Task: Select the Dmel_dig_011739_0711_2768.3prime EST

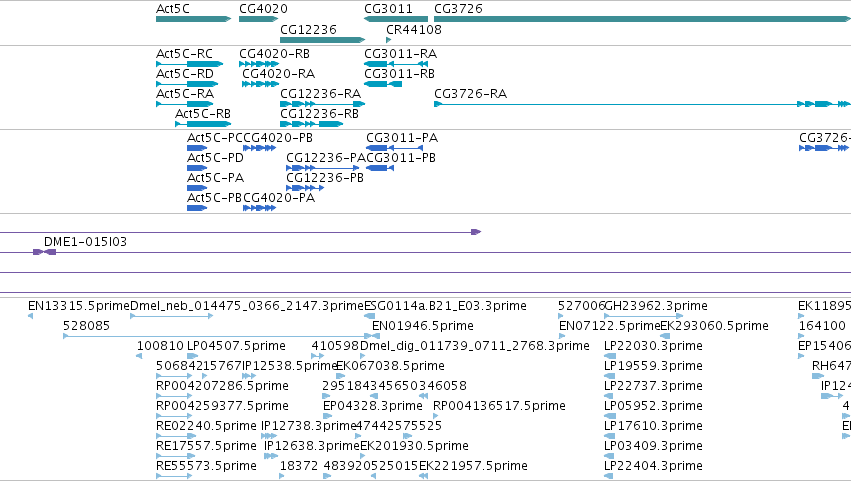Action: (474, 346)
